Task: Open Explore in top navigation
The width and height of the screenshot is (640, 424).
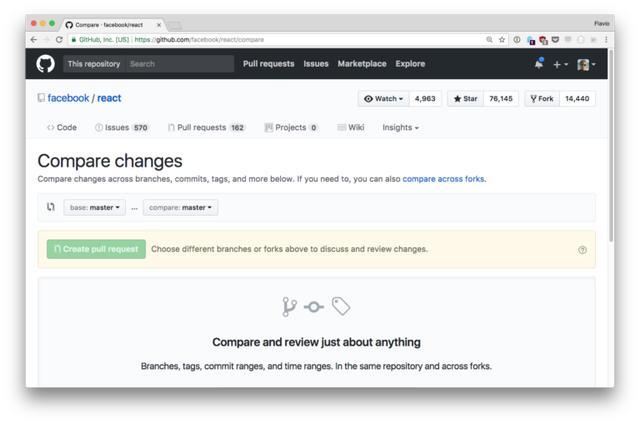Action: [410, 64]
